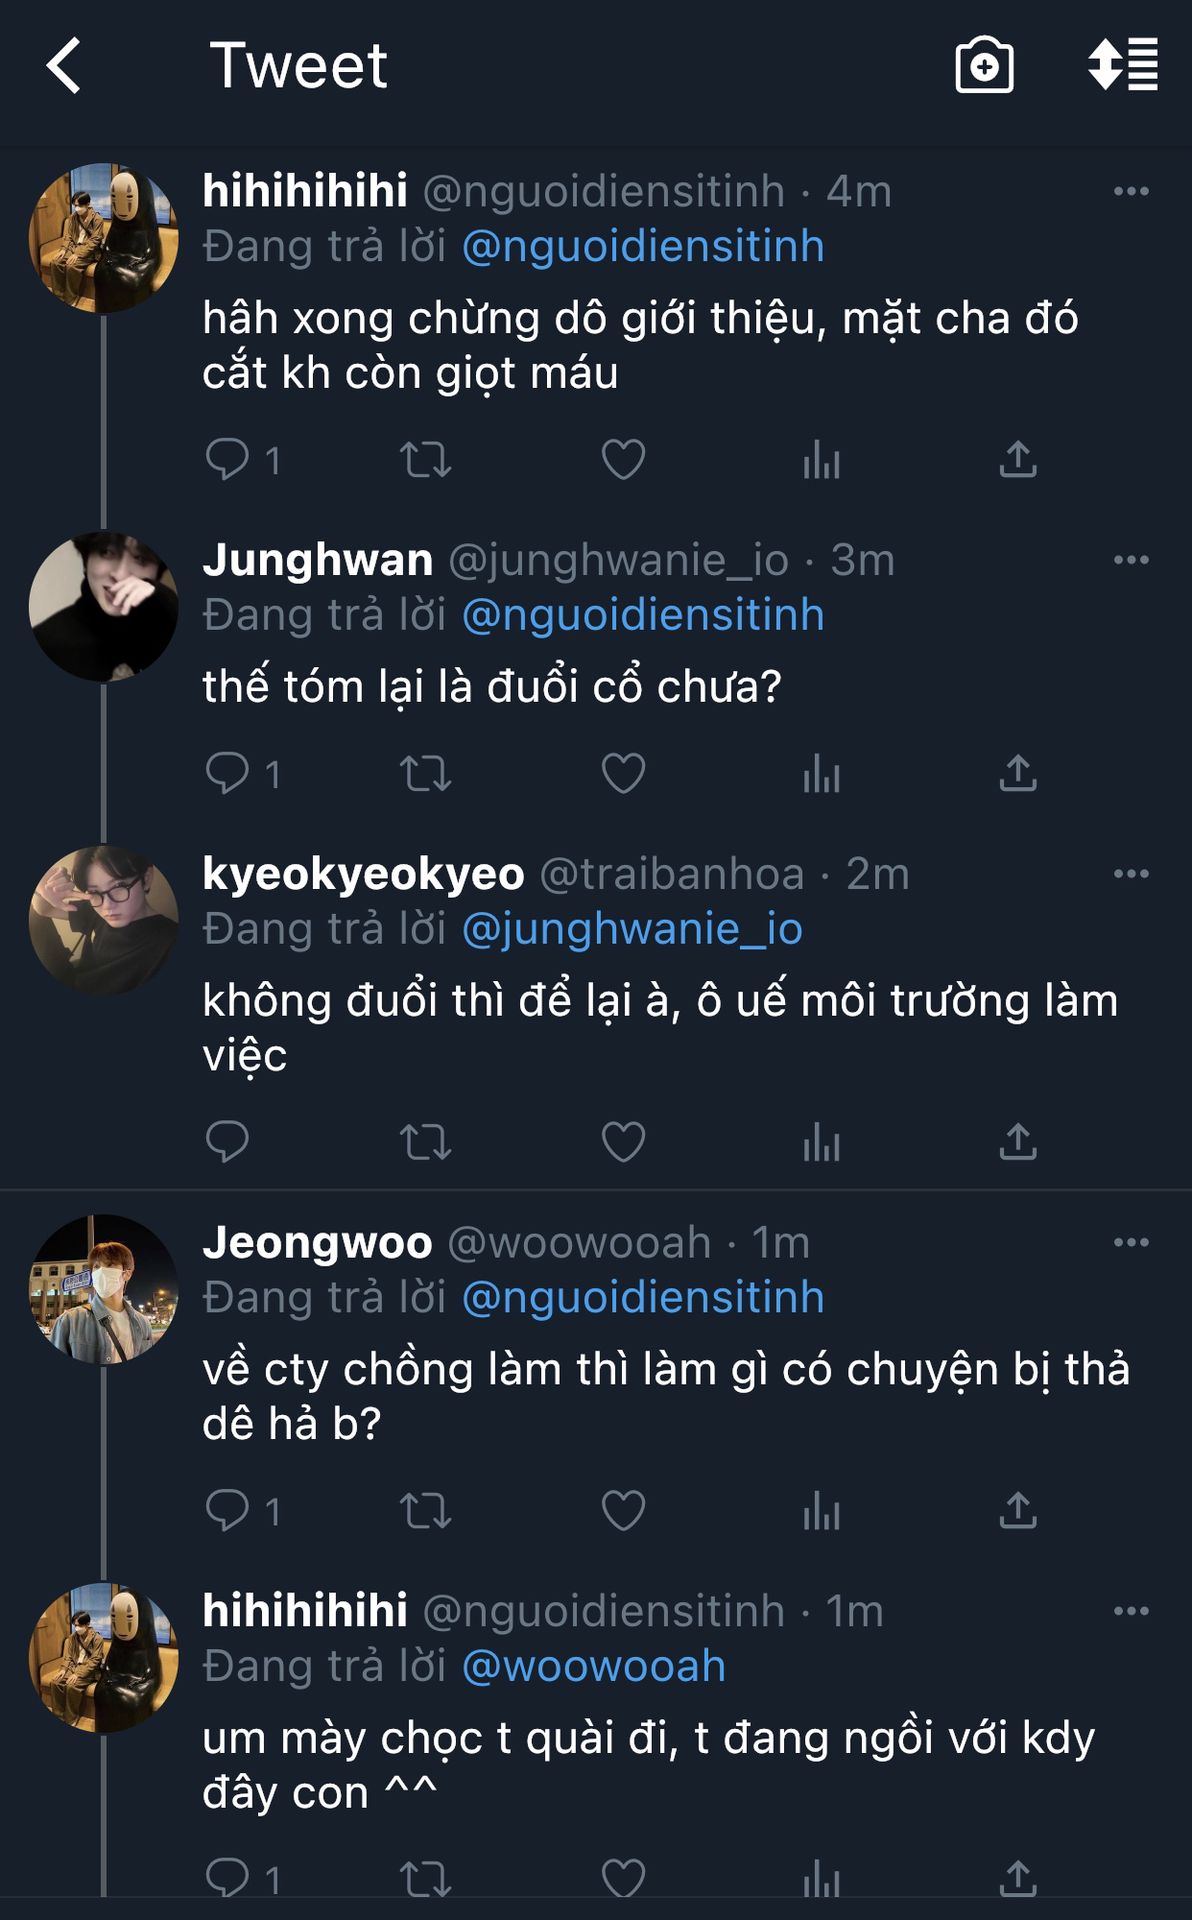Go back using the header arrow
The height and width of the screenshot is (1920, 1192).
coord(65,66)
